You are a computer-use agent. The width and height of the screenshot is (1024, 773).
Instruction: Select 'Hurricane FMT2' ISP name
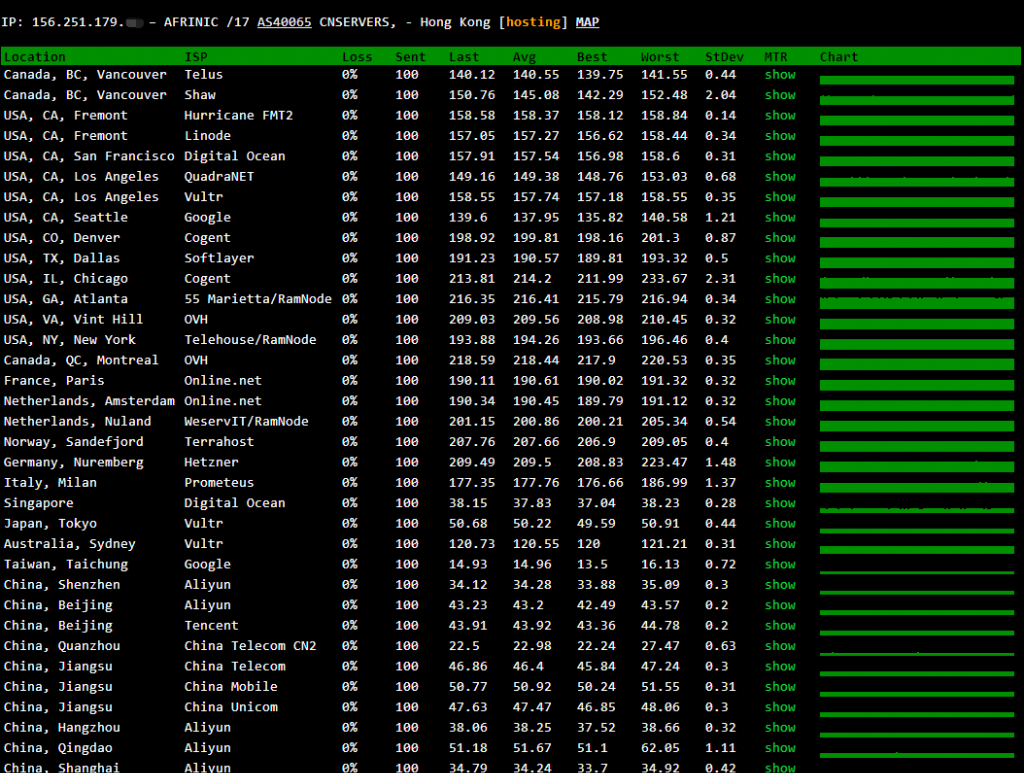238,115
